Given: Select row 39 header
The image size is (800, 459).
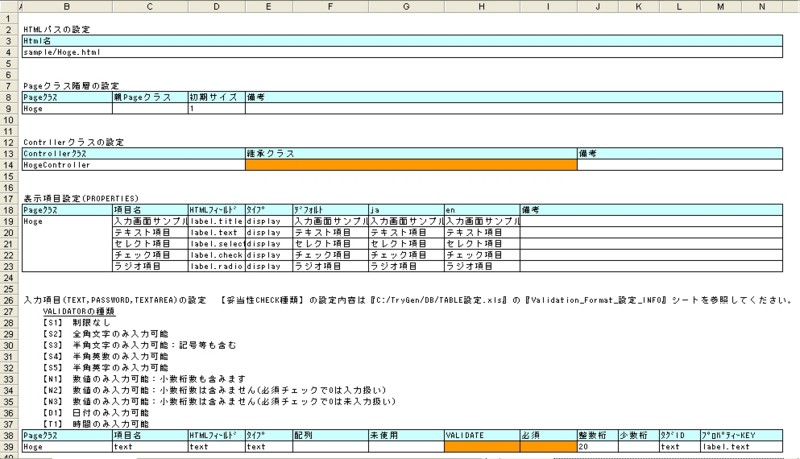Looking at the screenshot, I should [9, 447].
